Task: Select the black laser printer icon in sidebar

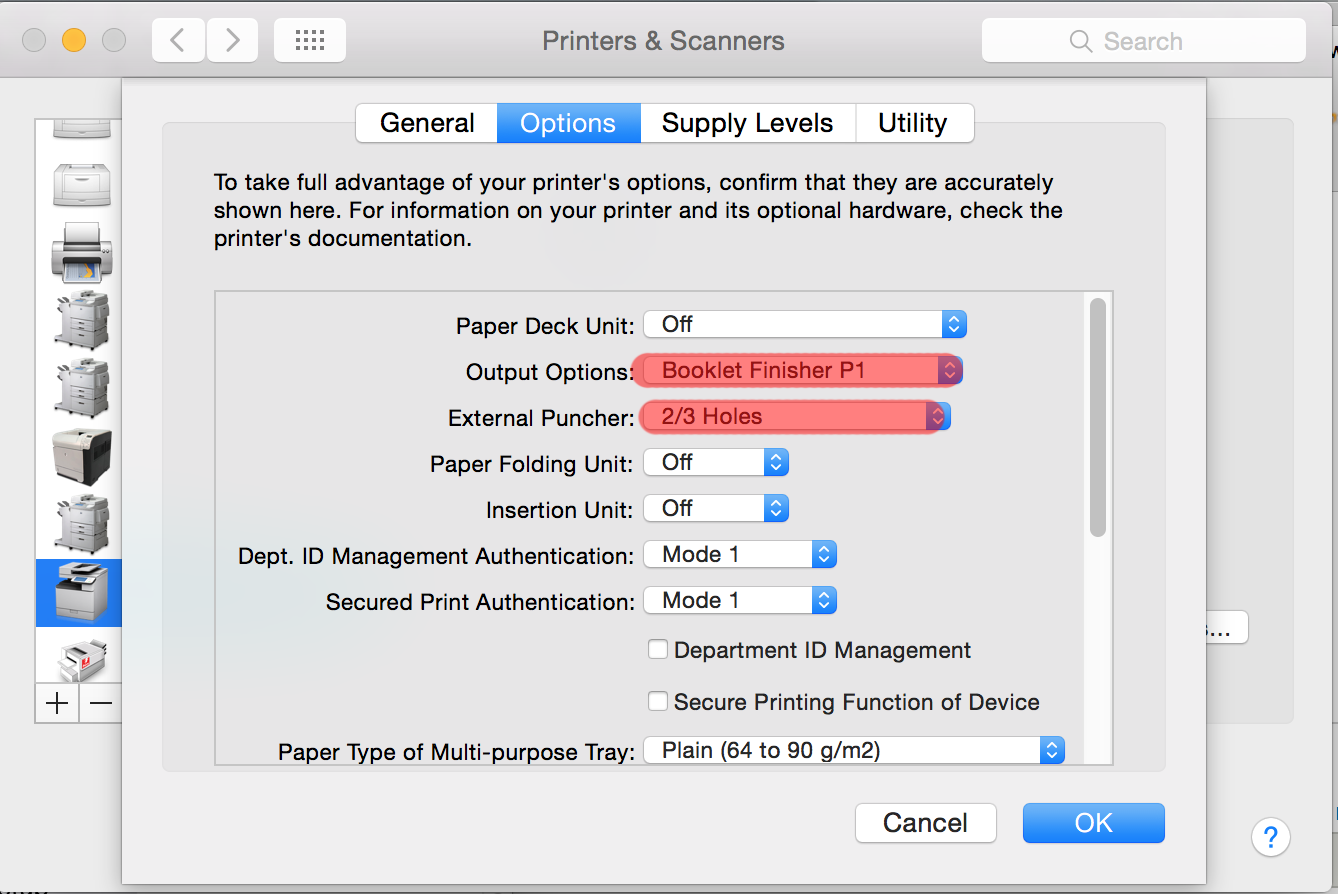Action: [x=81, y=457]
